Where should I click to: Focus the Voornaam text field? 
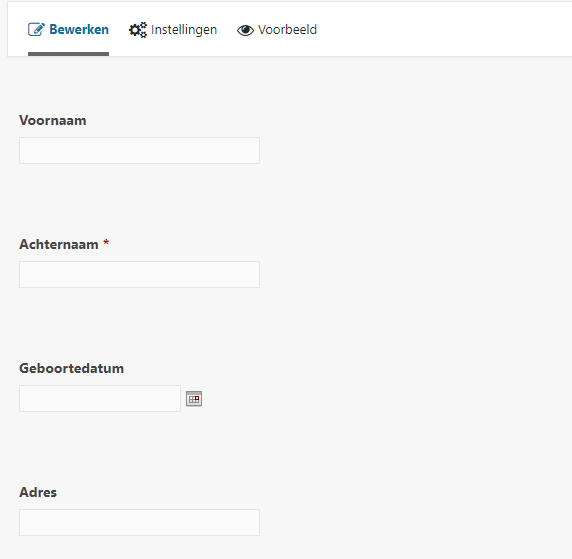(139, 150)
